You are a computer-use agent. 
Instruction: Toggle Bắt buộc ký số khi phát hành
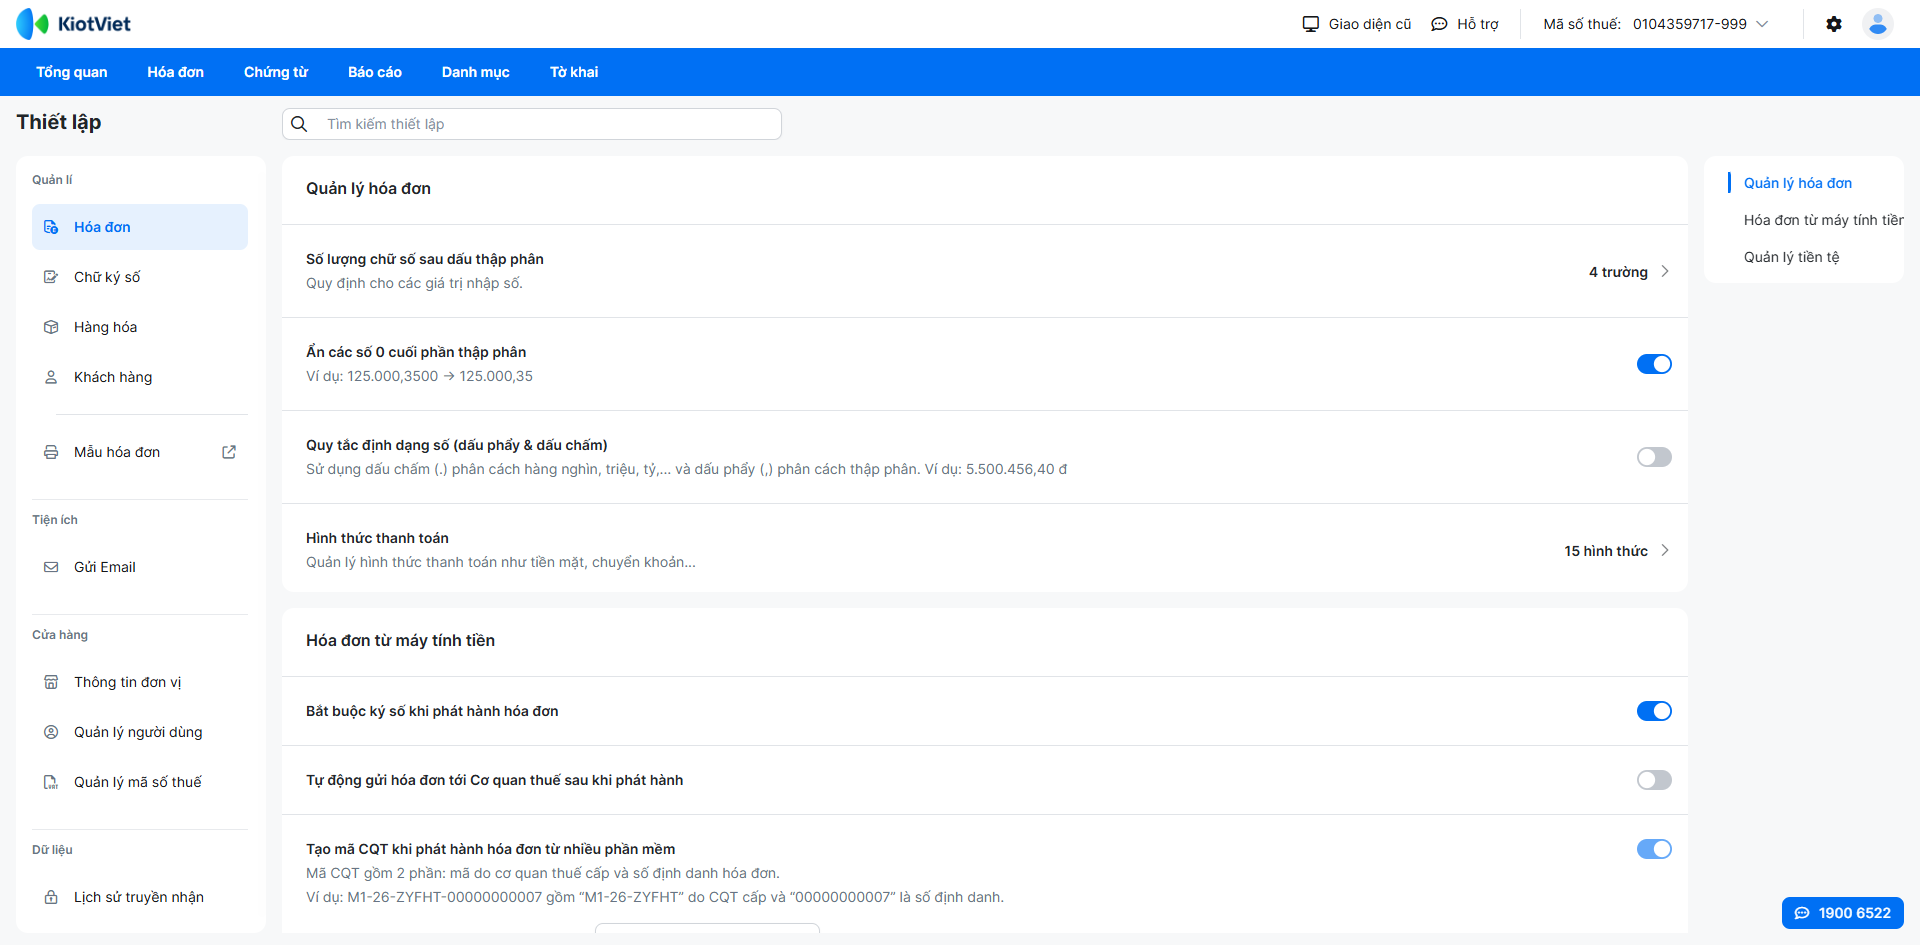coord(1654,711)
